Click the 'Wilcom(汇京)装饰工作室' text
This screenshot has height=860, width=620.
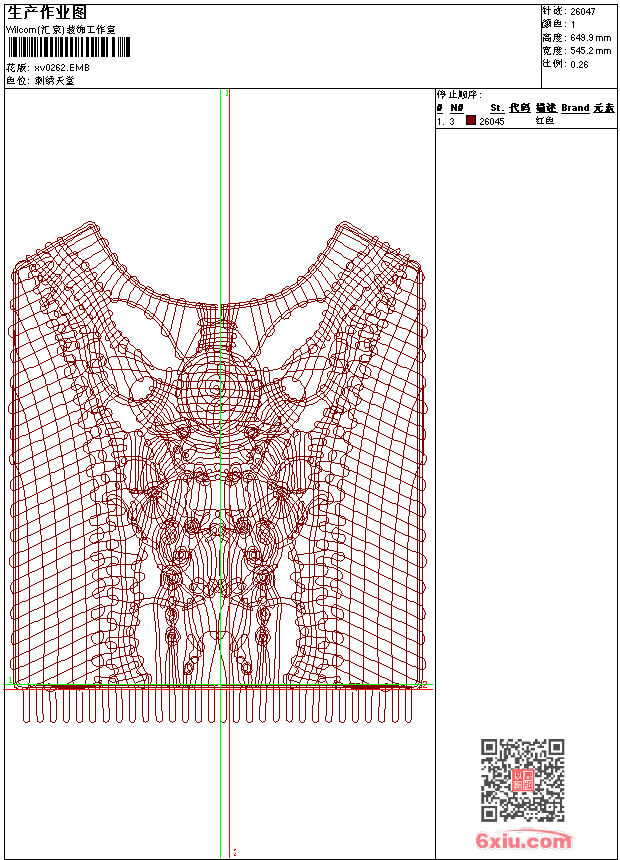click(60, 30)
